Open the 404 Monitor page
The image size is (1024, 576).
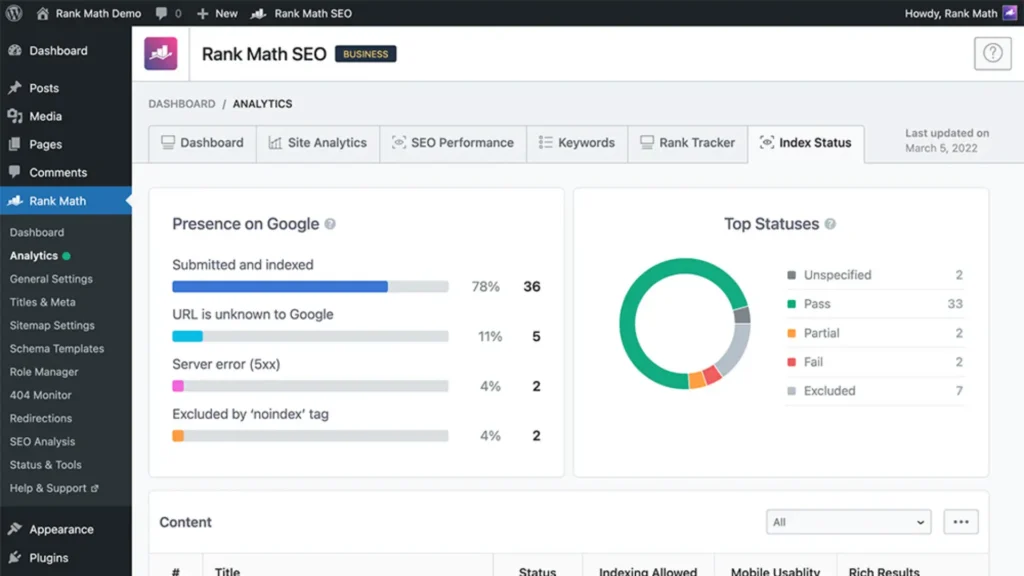[x=40, y=394]
